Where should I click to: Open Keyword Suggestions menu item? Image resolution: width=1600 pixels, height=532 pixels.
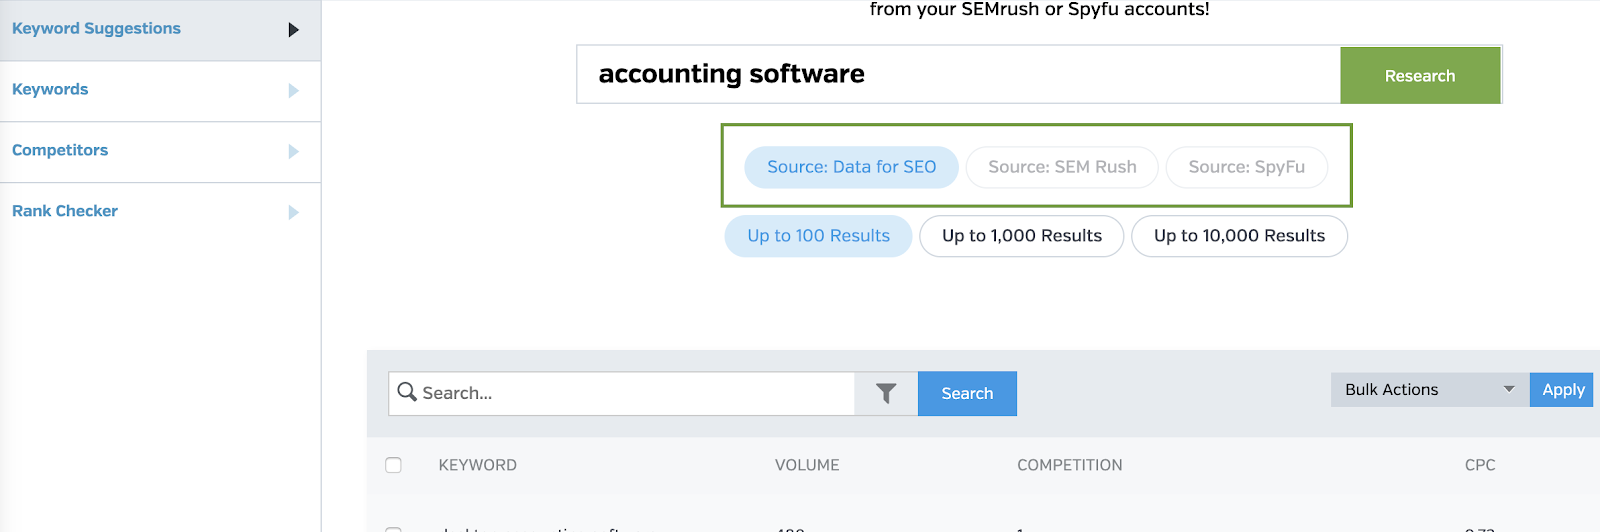(97, 29)
